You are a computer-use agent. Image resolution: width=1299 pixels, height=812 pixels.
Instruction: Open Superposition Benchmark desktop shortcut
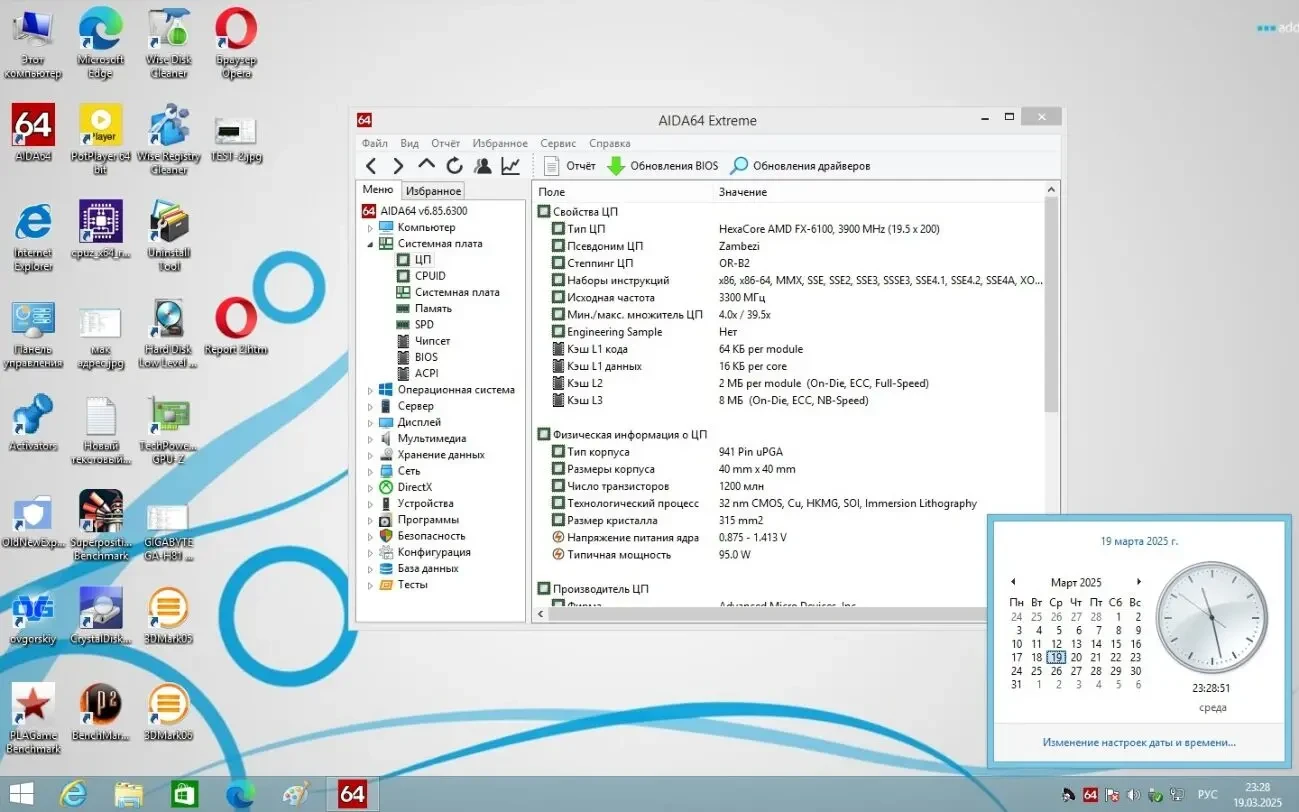[101, 525]
